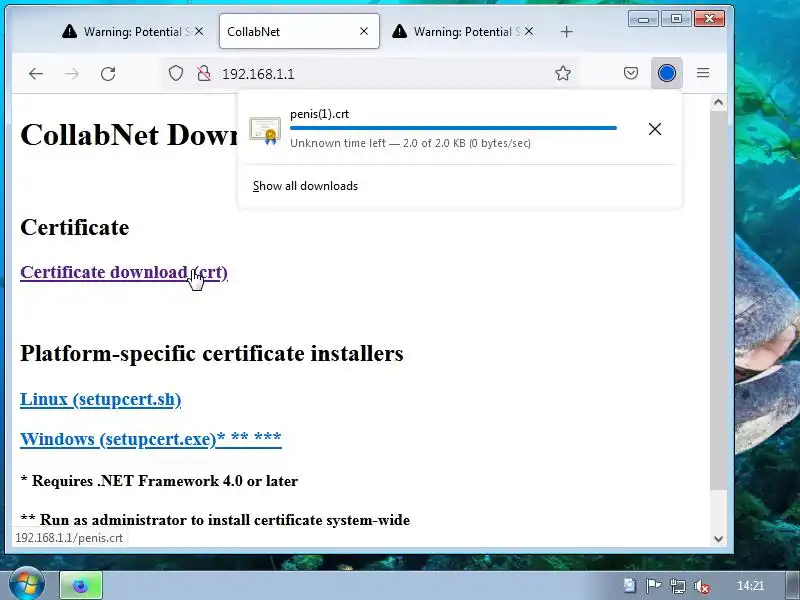Click the Platform-specific certificate installers heading
This screenshot has width=800, height=600.
click(x=212, y=353)
